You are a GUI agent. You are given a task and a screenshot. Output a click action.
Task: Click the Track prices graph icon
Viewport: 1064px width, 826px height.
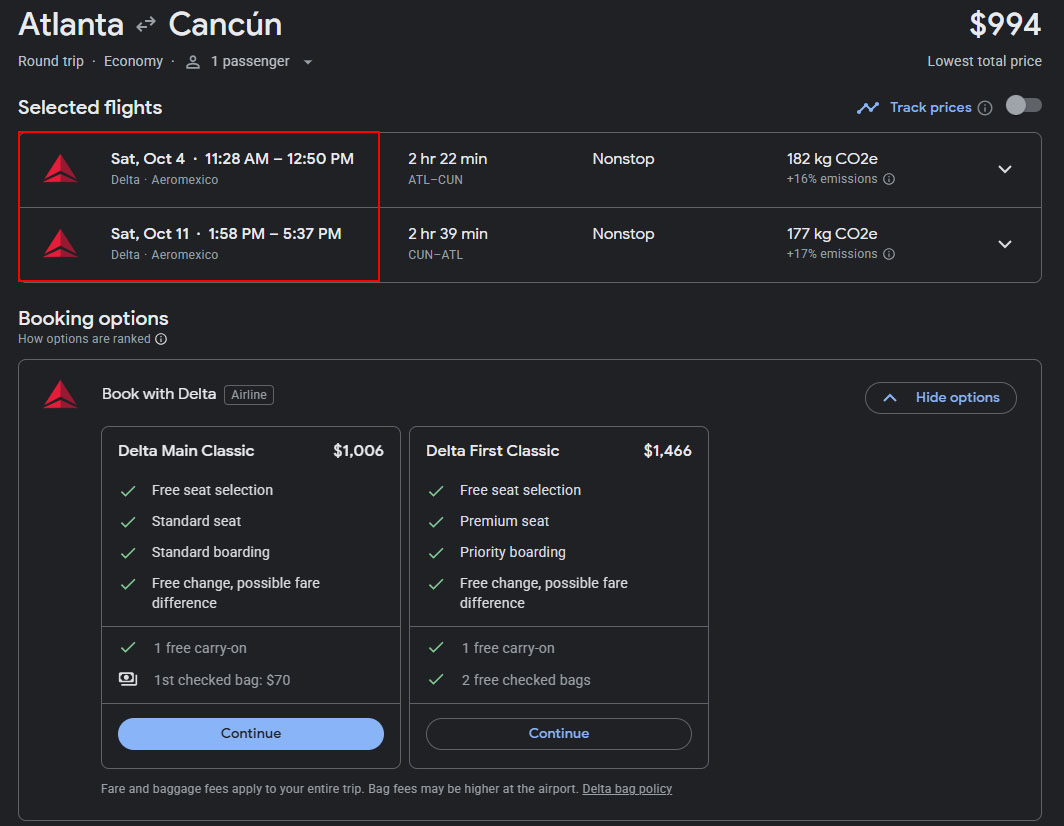click(867, 108)
